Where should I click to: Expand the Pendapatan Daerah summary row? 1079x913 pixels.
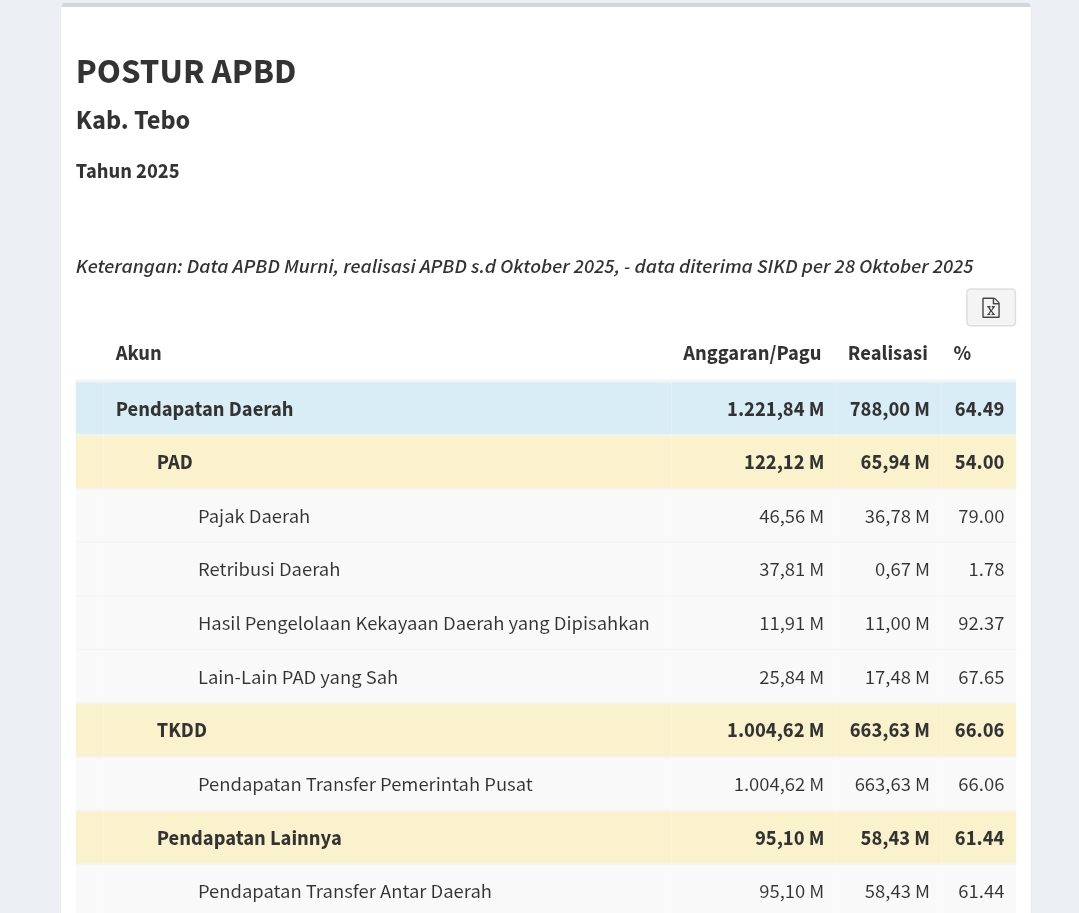point(204,408)
